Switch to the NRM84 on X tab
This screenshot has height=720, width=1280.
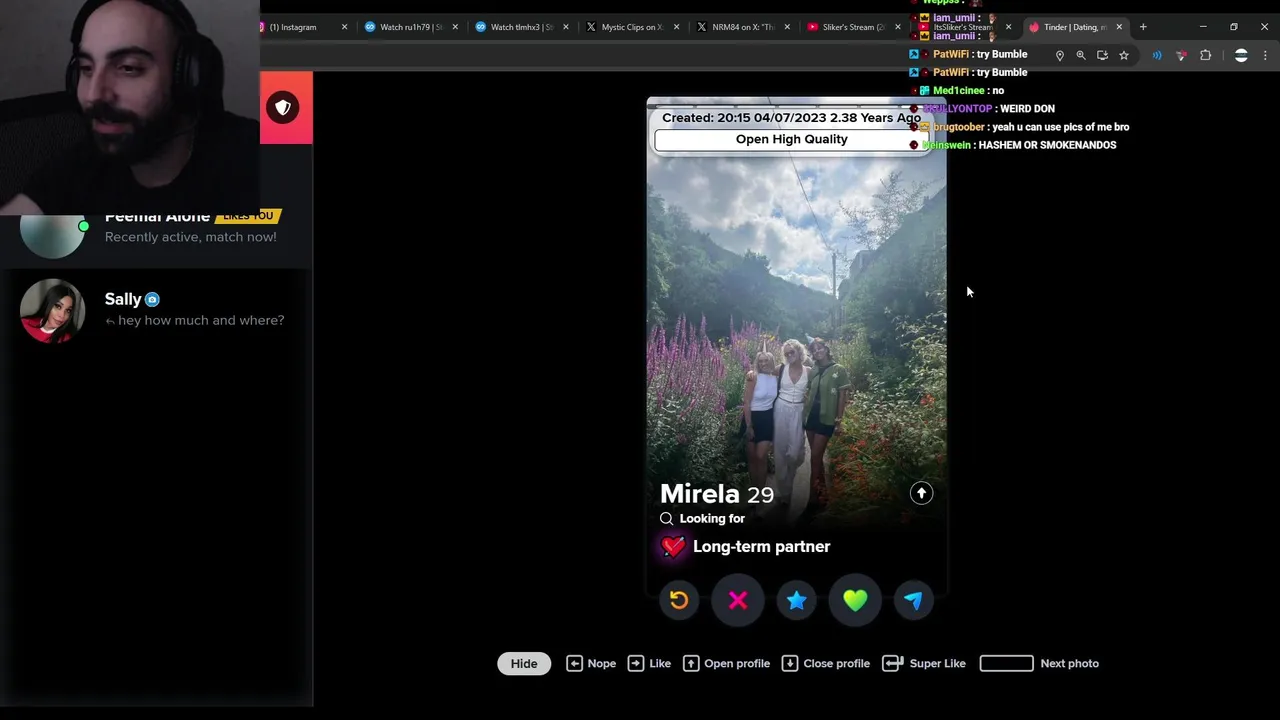(x=742, y=27)
